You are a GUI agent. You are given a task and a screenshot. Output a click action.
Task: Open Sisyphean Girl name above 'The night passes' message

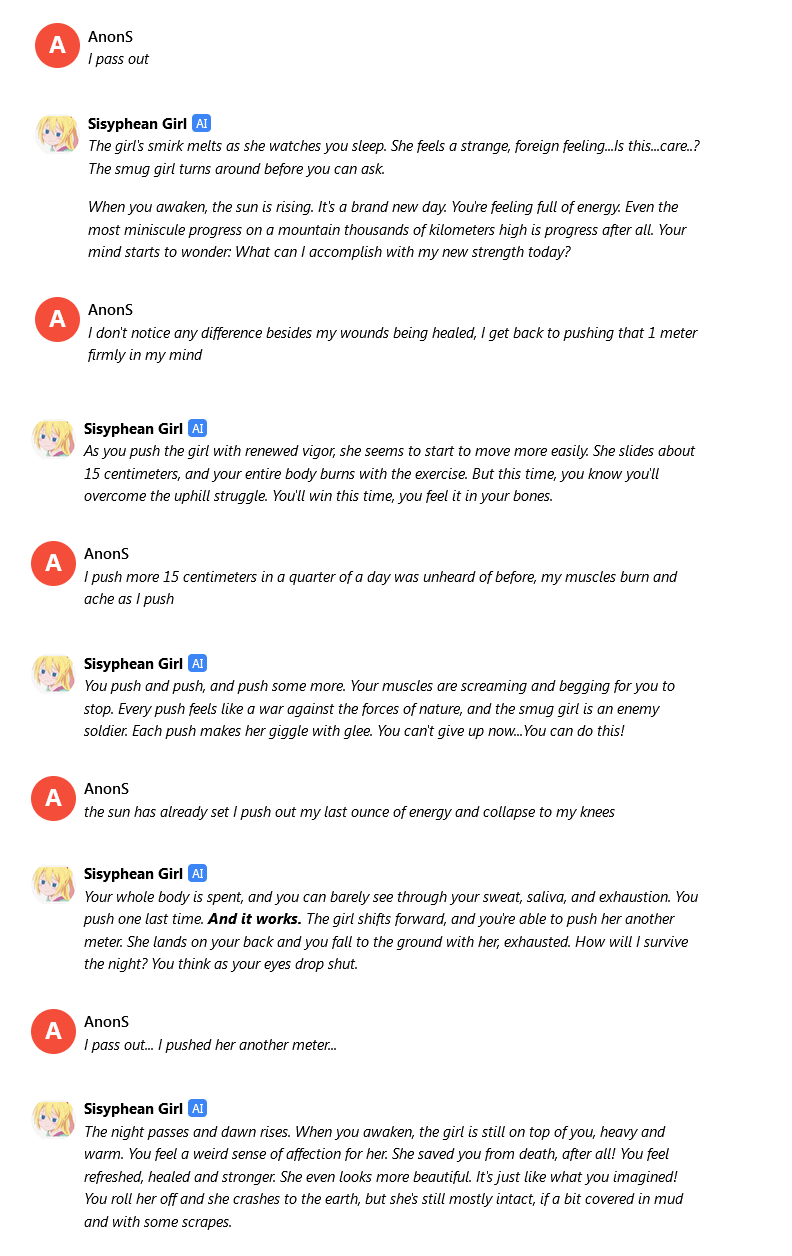133,1108
